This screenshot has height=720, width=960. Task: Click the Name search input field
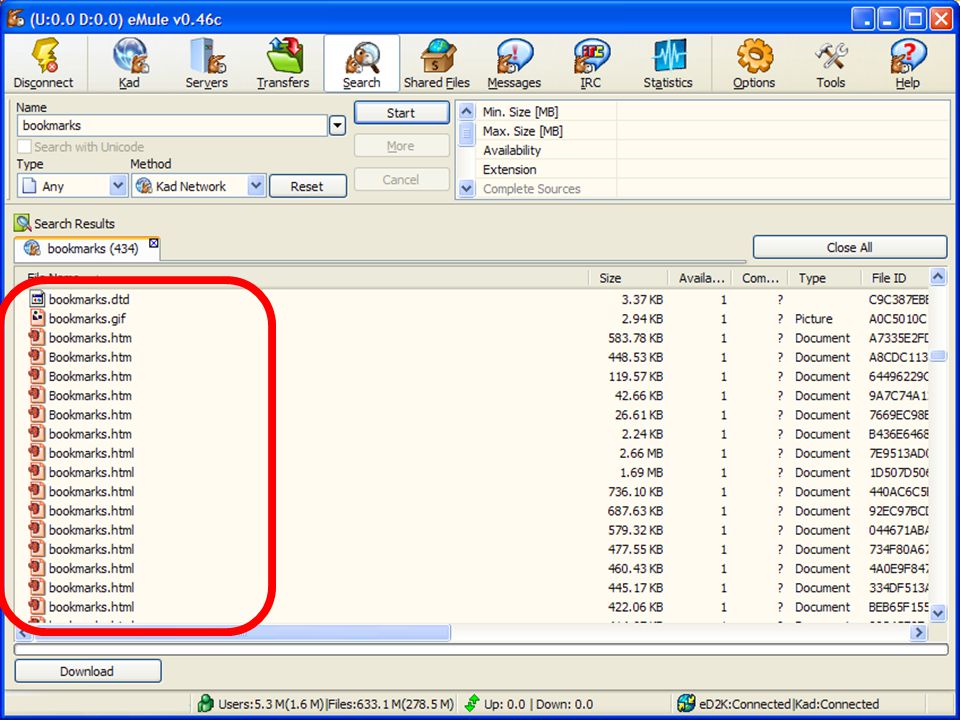[172, 126]
